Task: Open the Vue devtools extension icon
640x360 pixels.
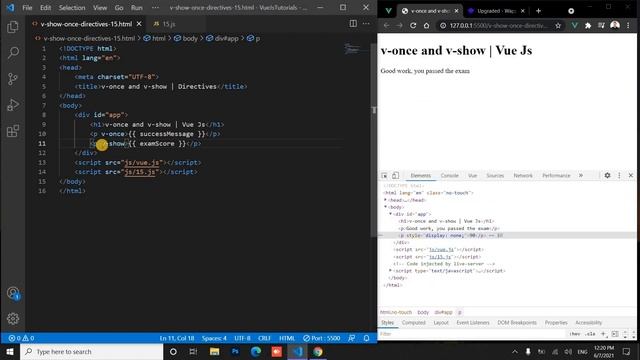Action: tap(575, 26)
